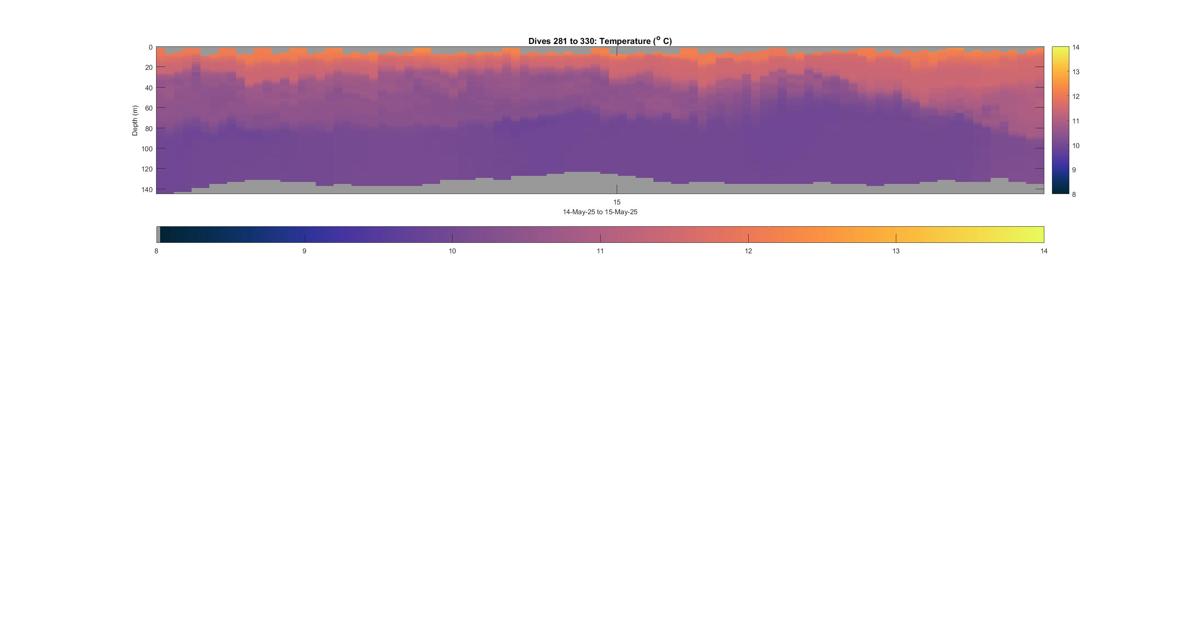Click depth axis tick label "0"
1200x622 pixels.
[x=151, y=47]
